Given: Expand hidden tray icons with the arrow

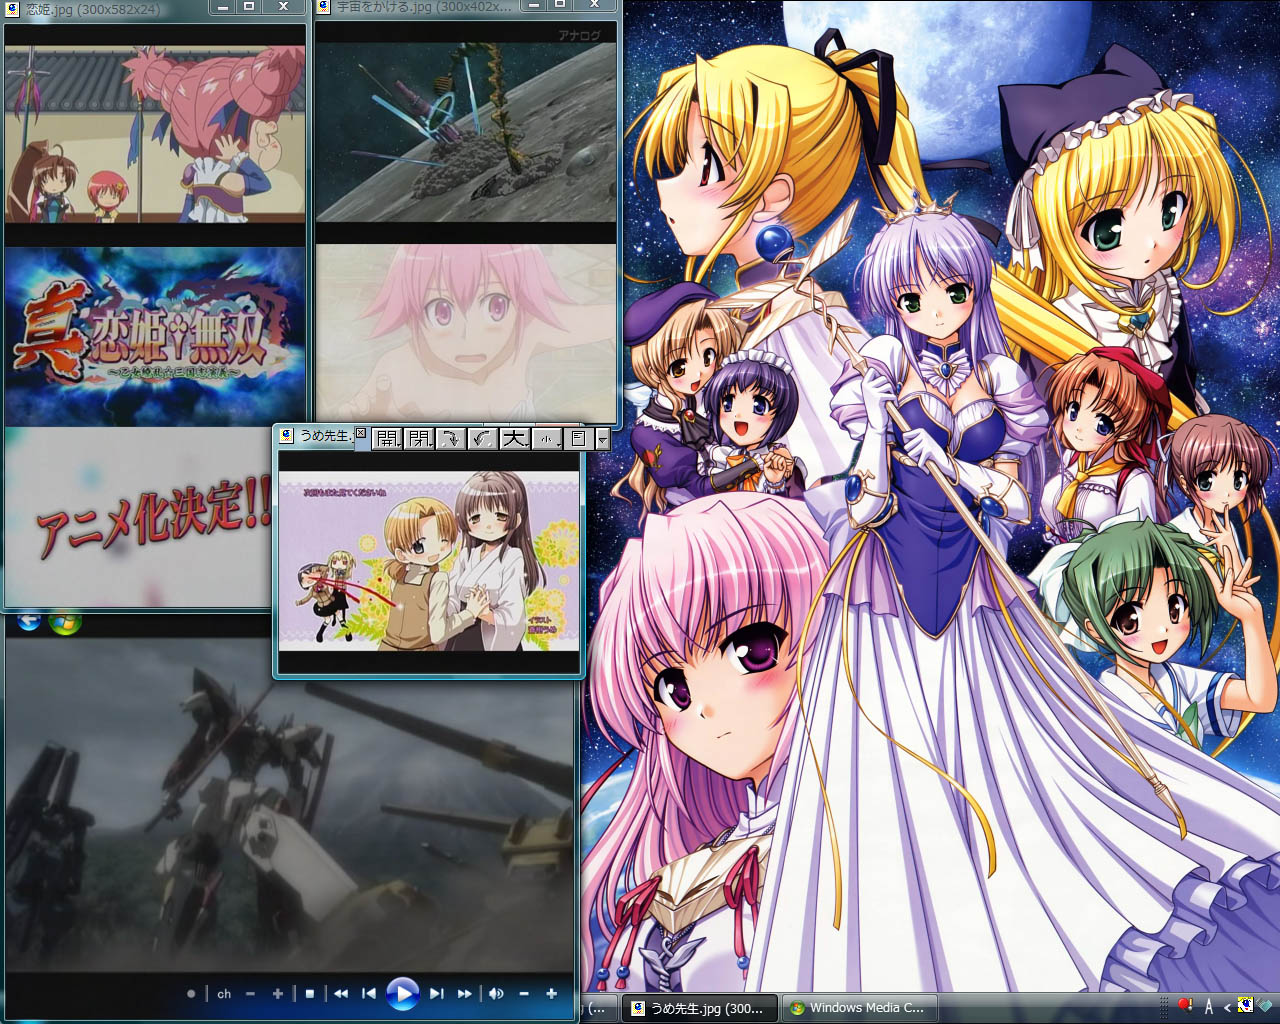Looking at the screenshot, I should pyautogui.click(x=1227, y=1007).
